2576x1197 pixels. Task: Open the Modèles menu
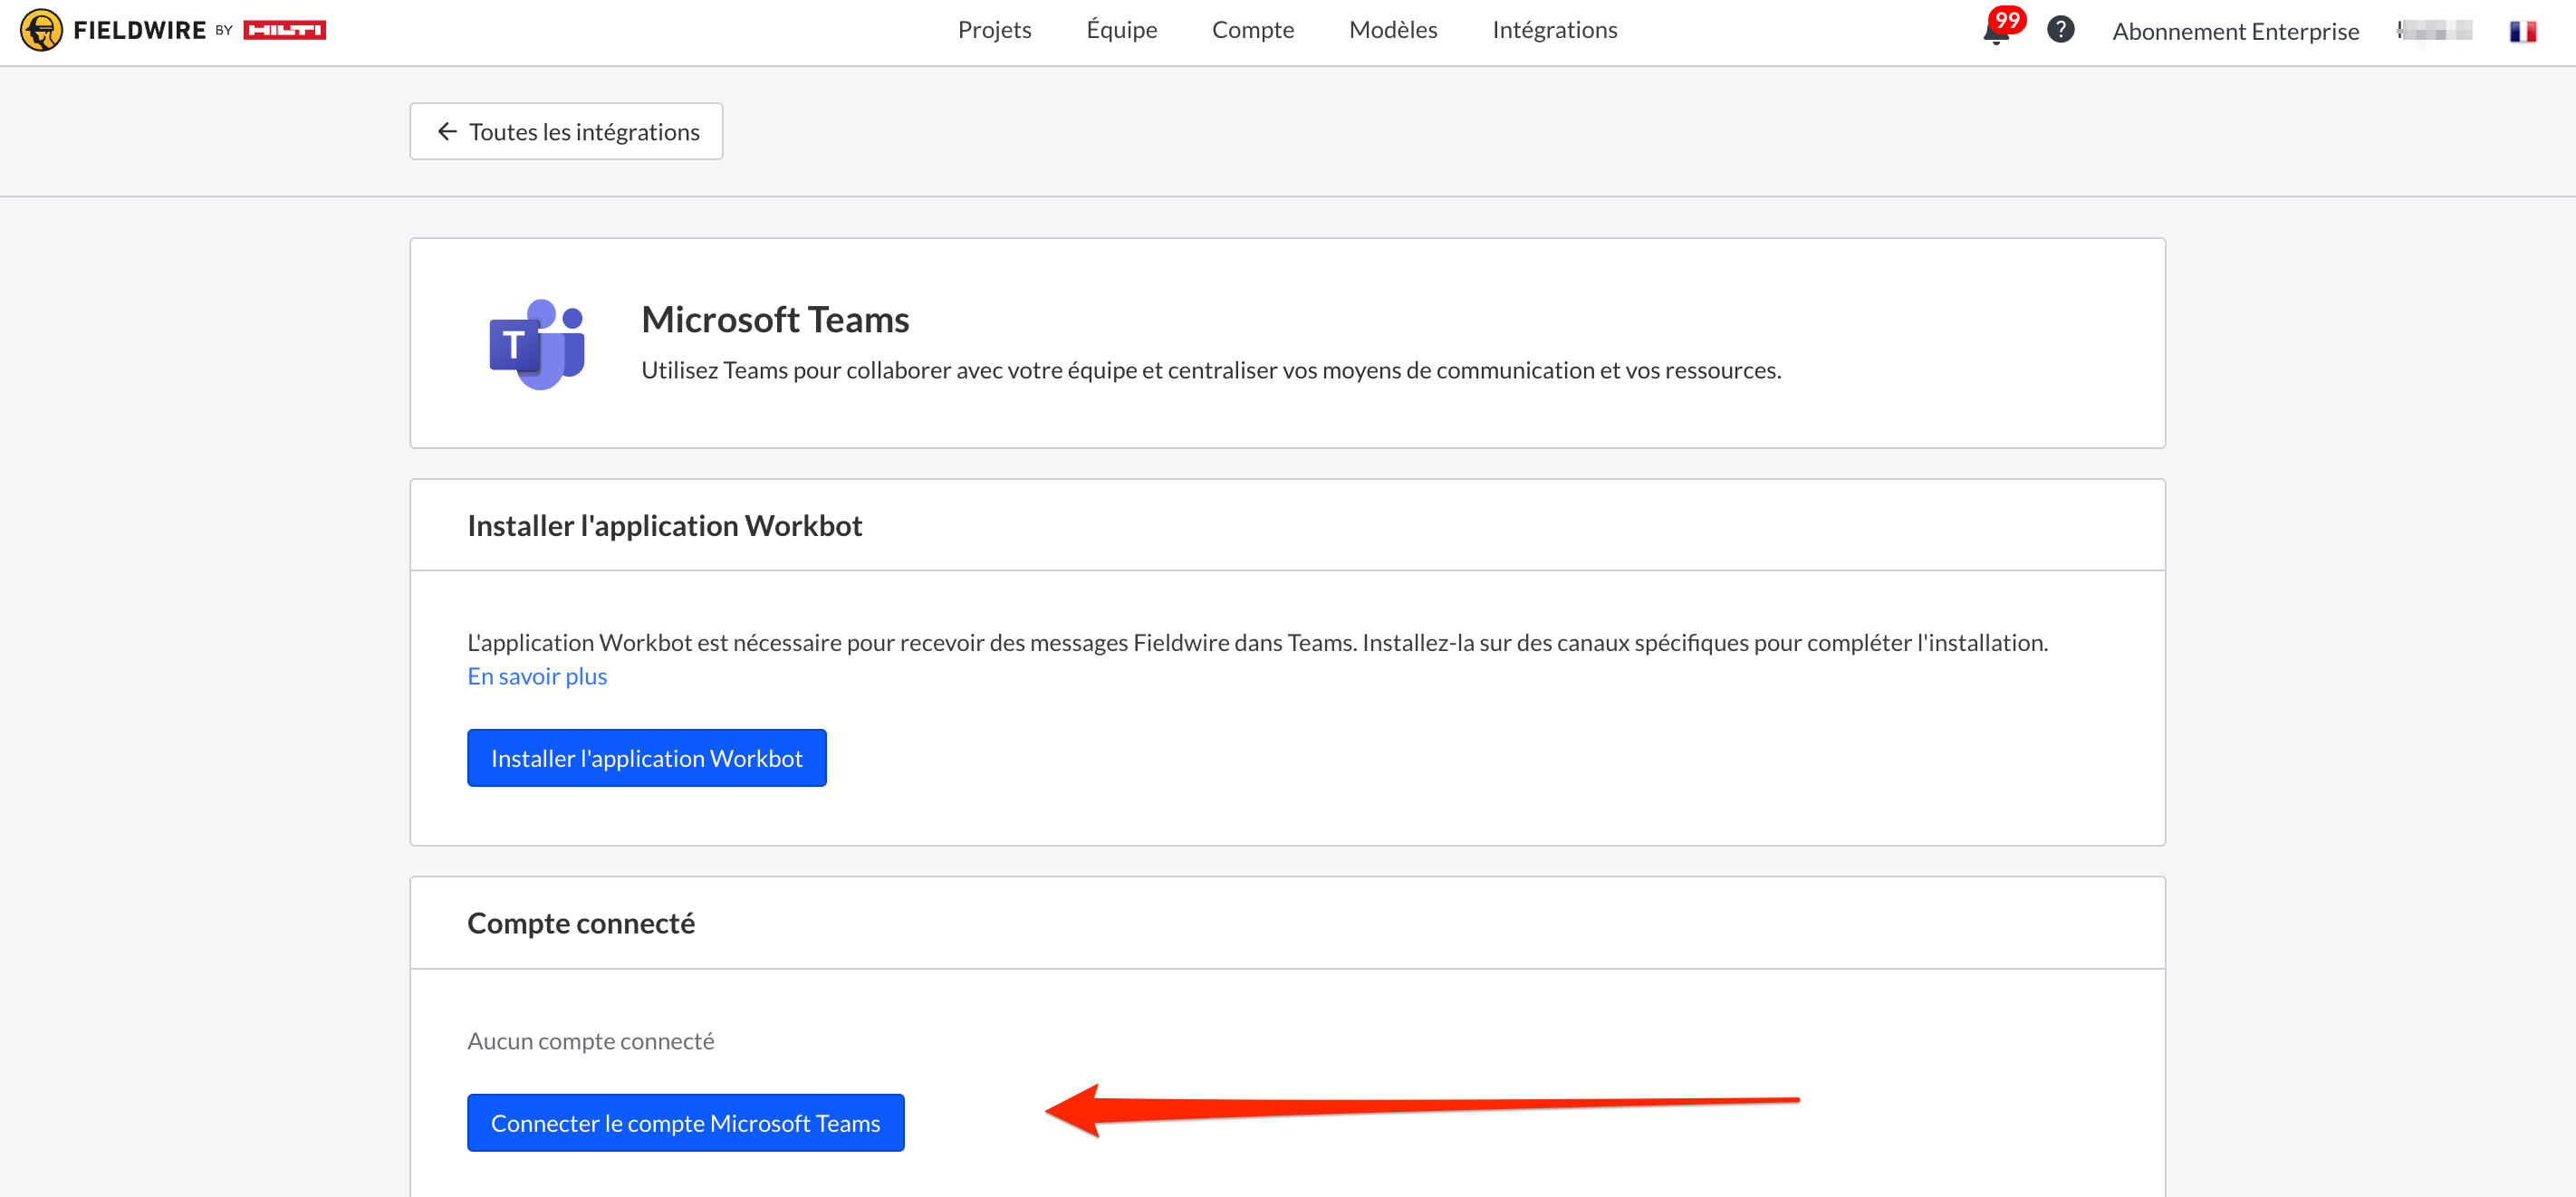(x=1393, y=30)
